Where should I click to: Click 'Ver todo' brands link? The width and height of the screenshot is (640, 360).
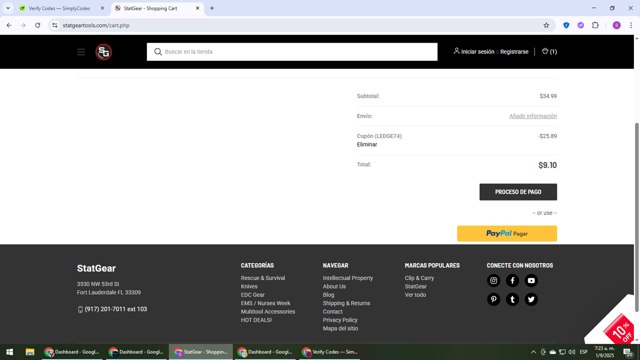point(415,295)
